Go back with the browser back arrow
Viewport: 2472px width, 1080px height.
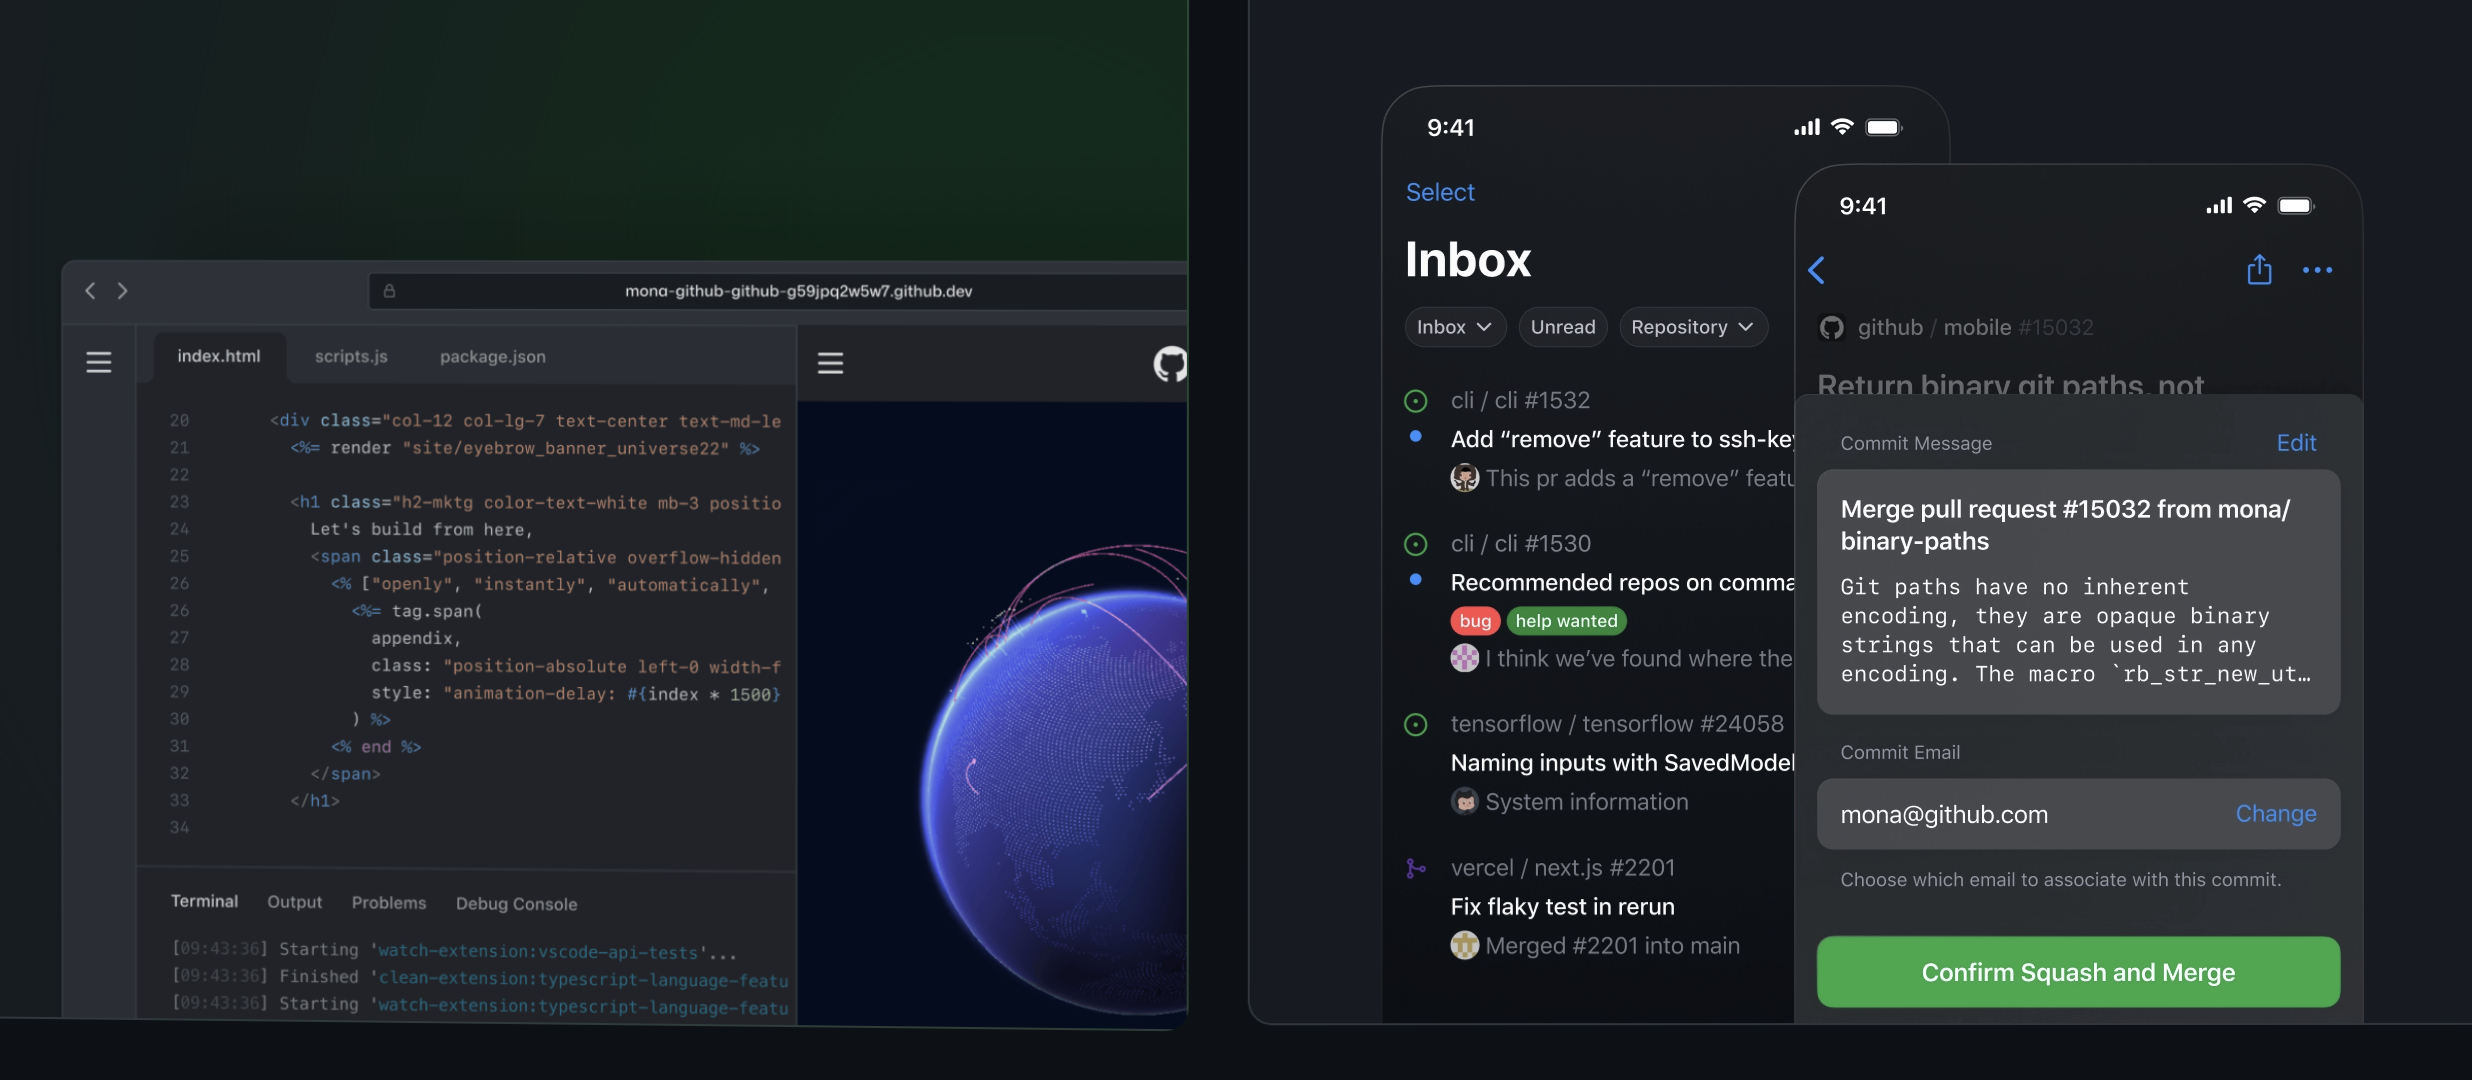(x=90, y=291)
